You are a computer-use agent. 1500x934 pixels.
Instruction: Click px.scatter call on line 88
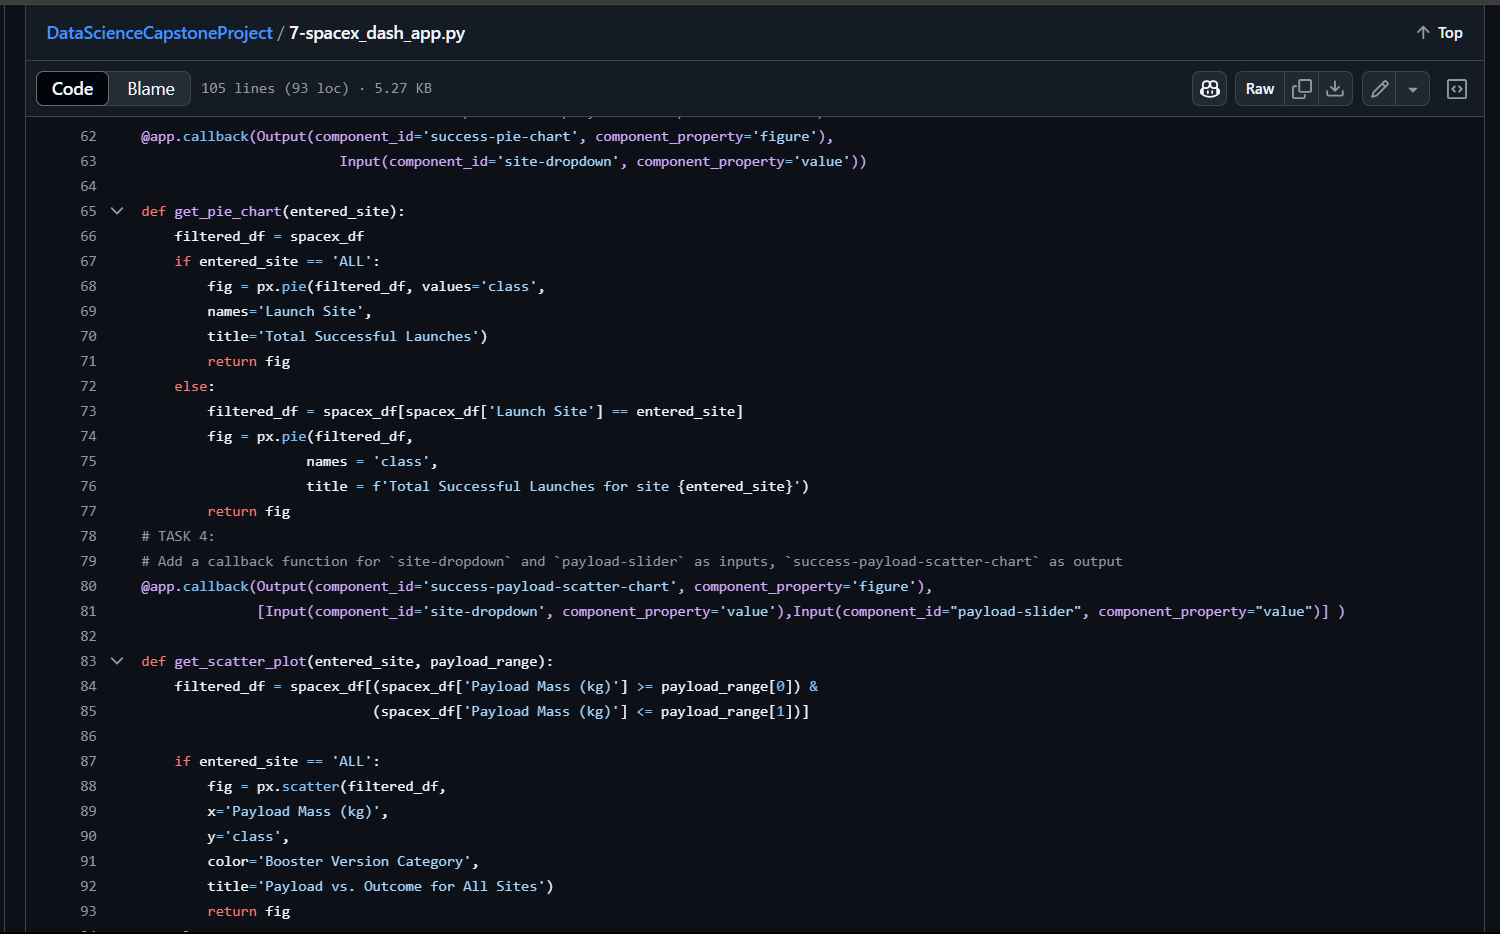[x=298, y=786]
